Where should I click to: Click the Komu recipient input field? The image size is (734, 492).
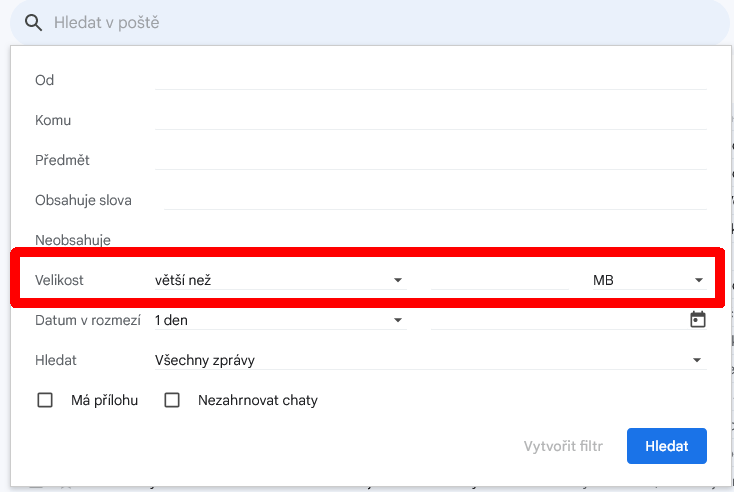[x=430, y=120]
